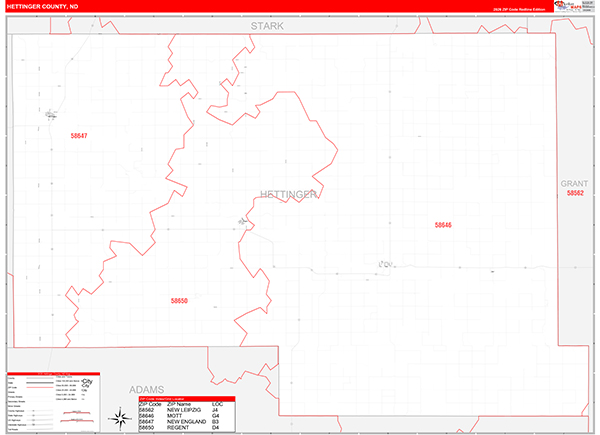Image resolution: width=600 pixels, height=435 pixels.
Task: Click the MOTT row in ZIP index table
Action: tap(187, 415)
